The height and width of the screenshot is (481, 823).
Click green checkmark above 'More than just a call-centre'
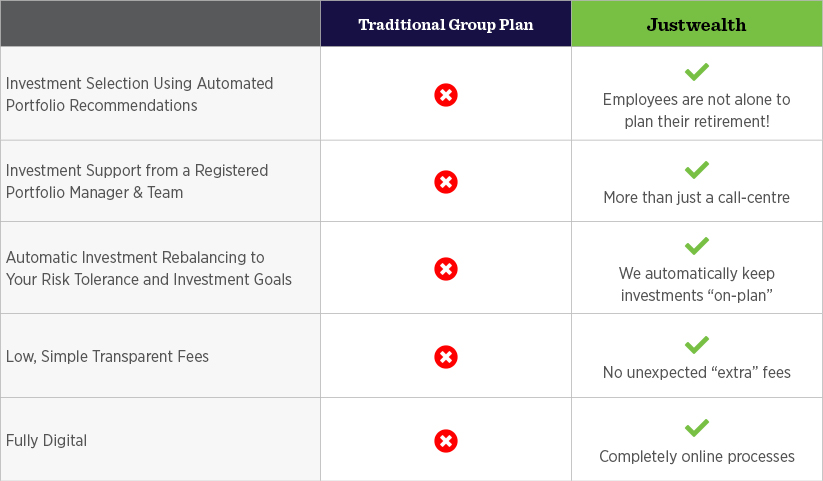[x=697, y=170]
